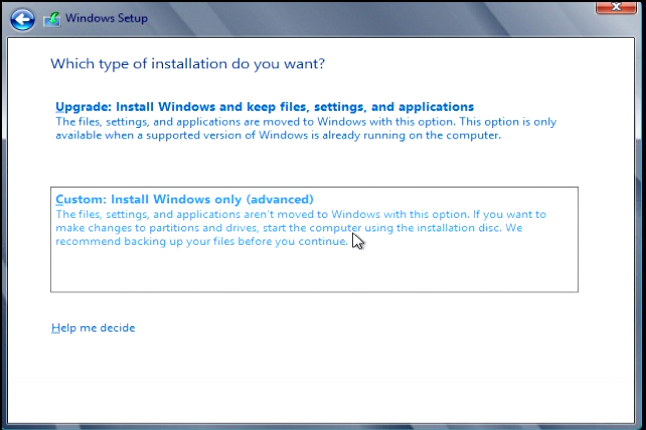
Task: Click the heading 'Which type of installation do you want?'
Action: click(187, 64)
